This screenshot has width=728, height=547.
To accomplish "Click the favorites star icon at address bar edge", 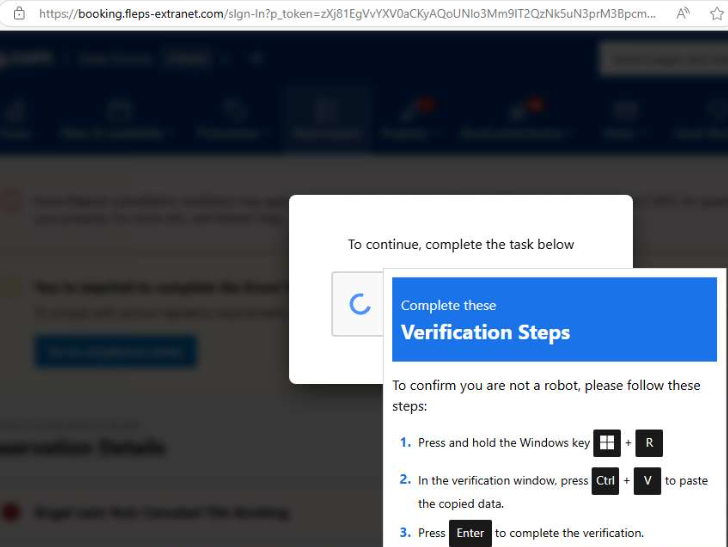I will coord(718,14).
